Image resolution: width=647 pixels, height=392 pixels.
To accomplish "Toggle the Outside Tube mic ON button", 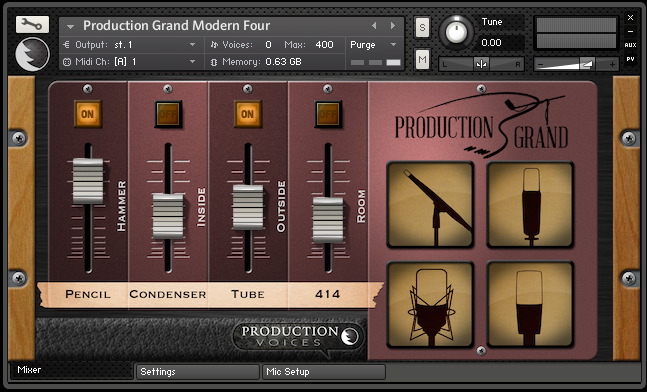I will point(248,114).
